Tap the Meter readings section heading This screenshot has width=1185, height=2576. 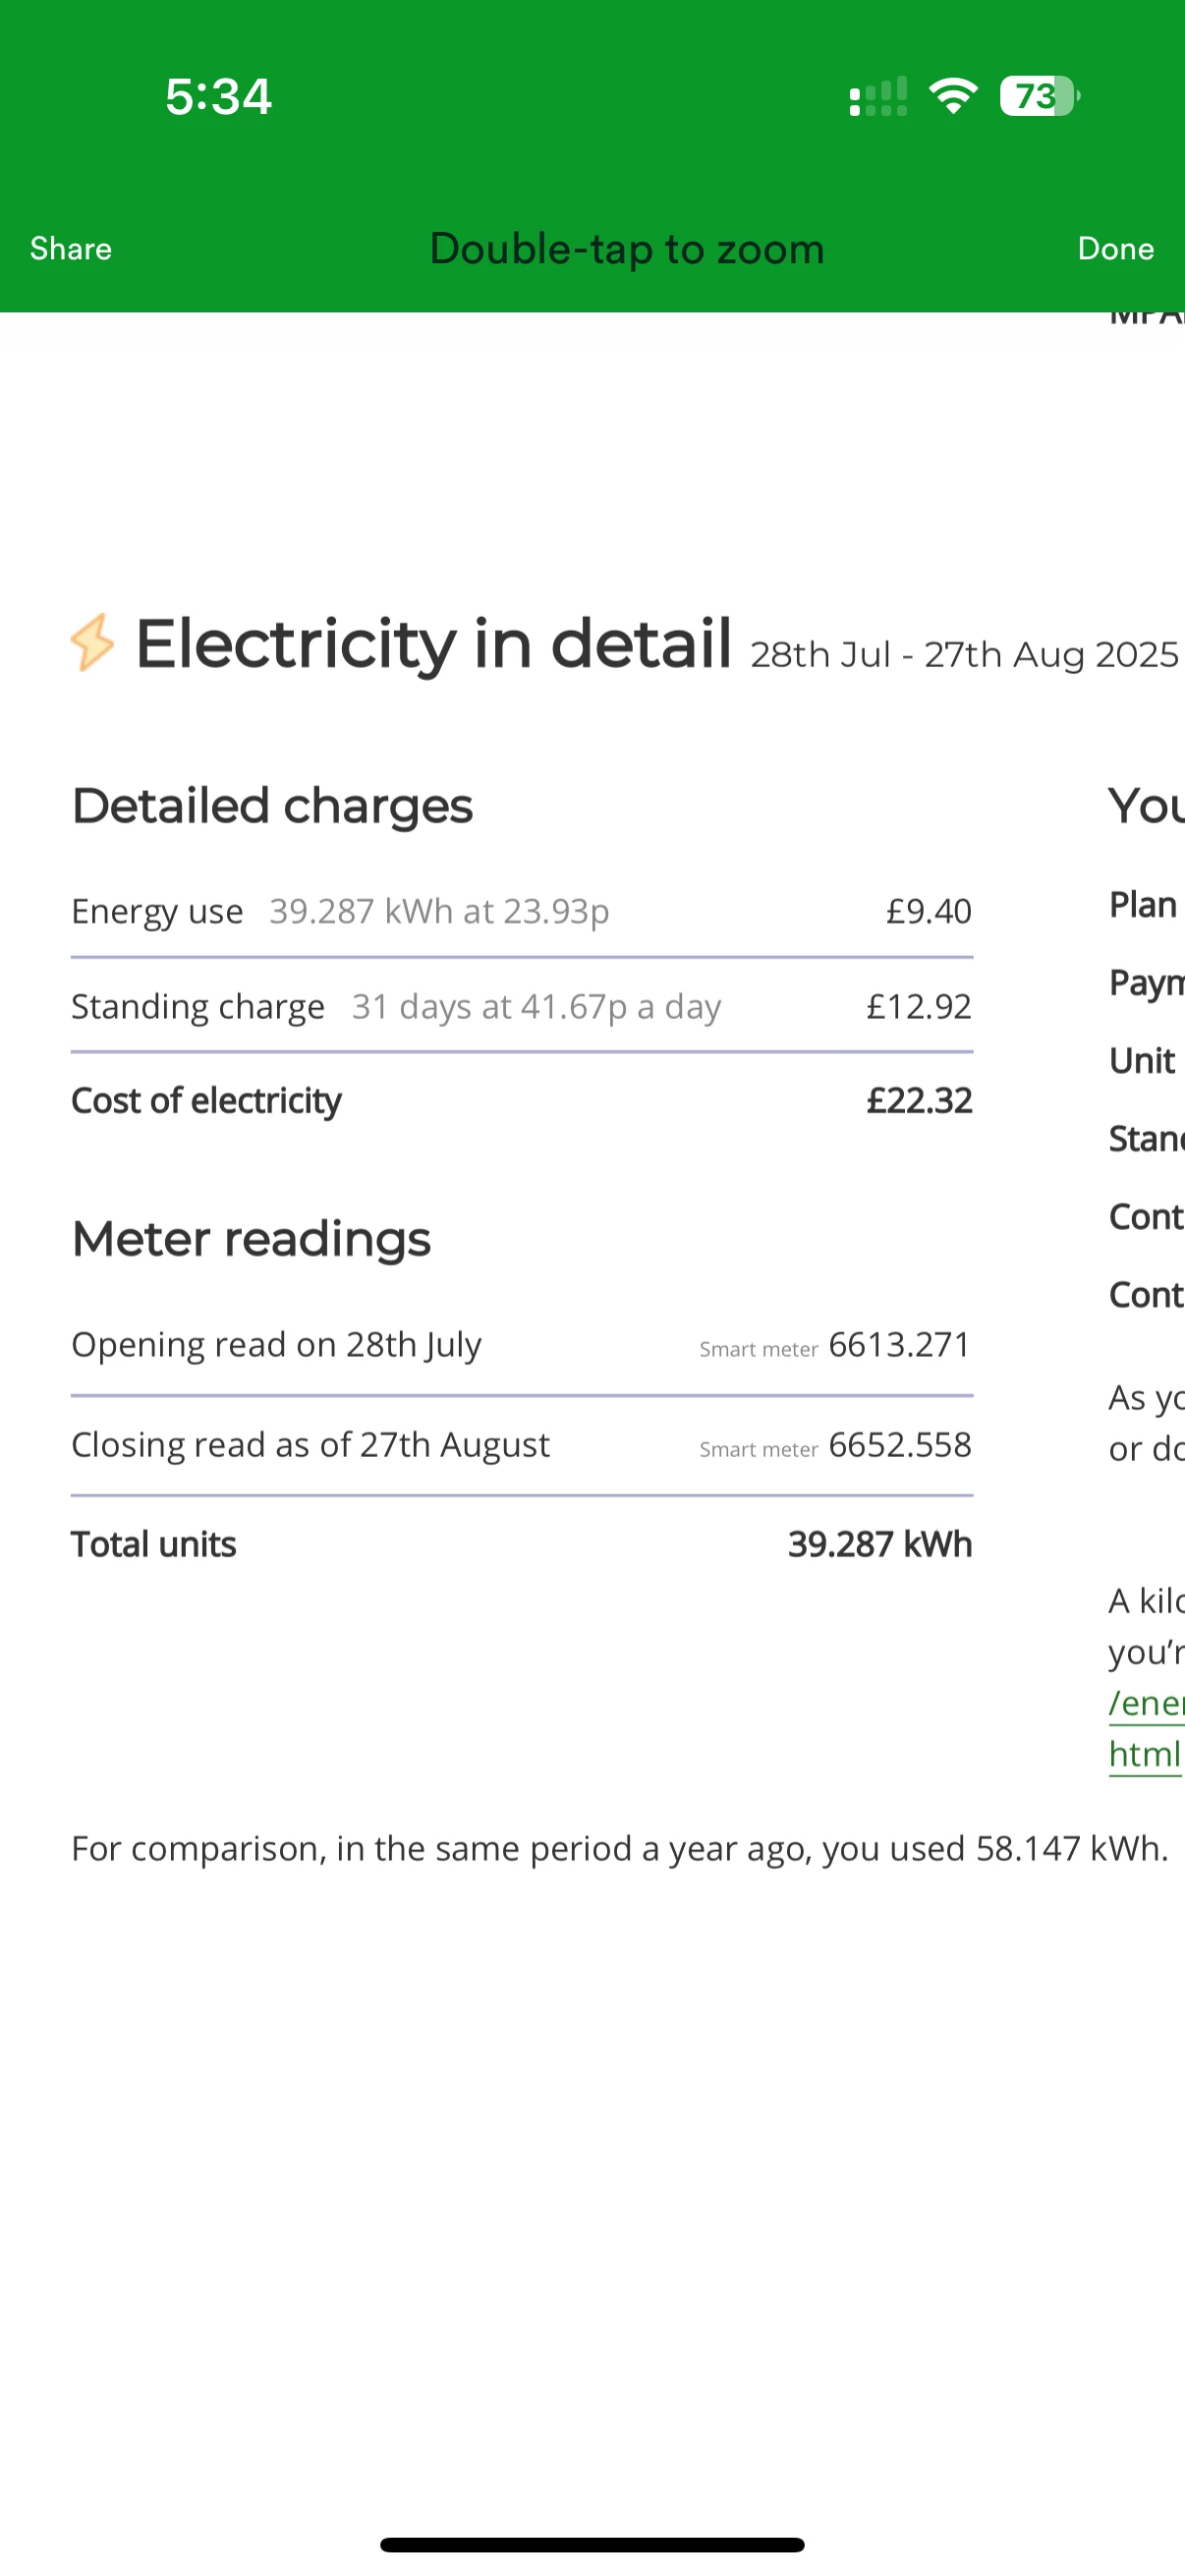251,1239
